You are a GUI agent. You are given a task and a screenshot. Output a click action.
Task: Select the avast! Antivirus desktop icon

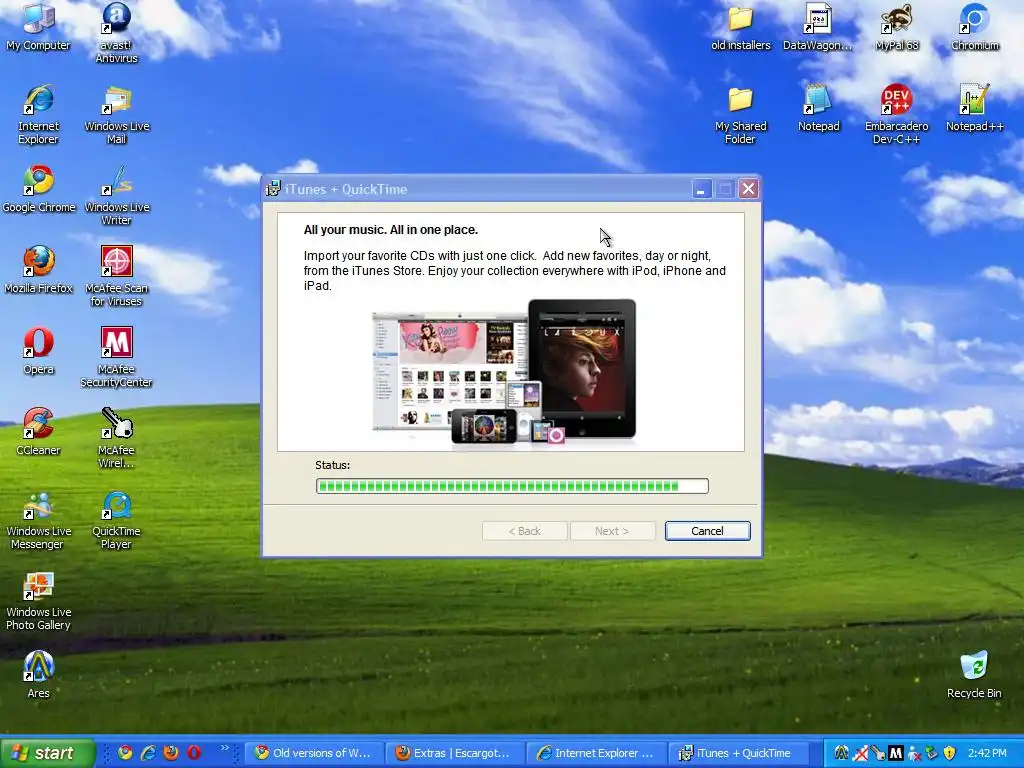click(x=116, y=33)
